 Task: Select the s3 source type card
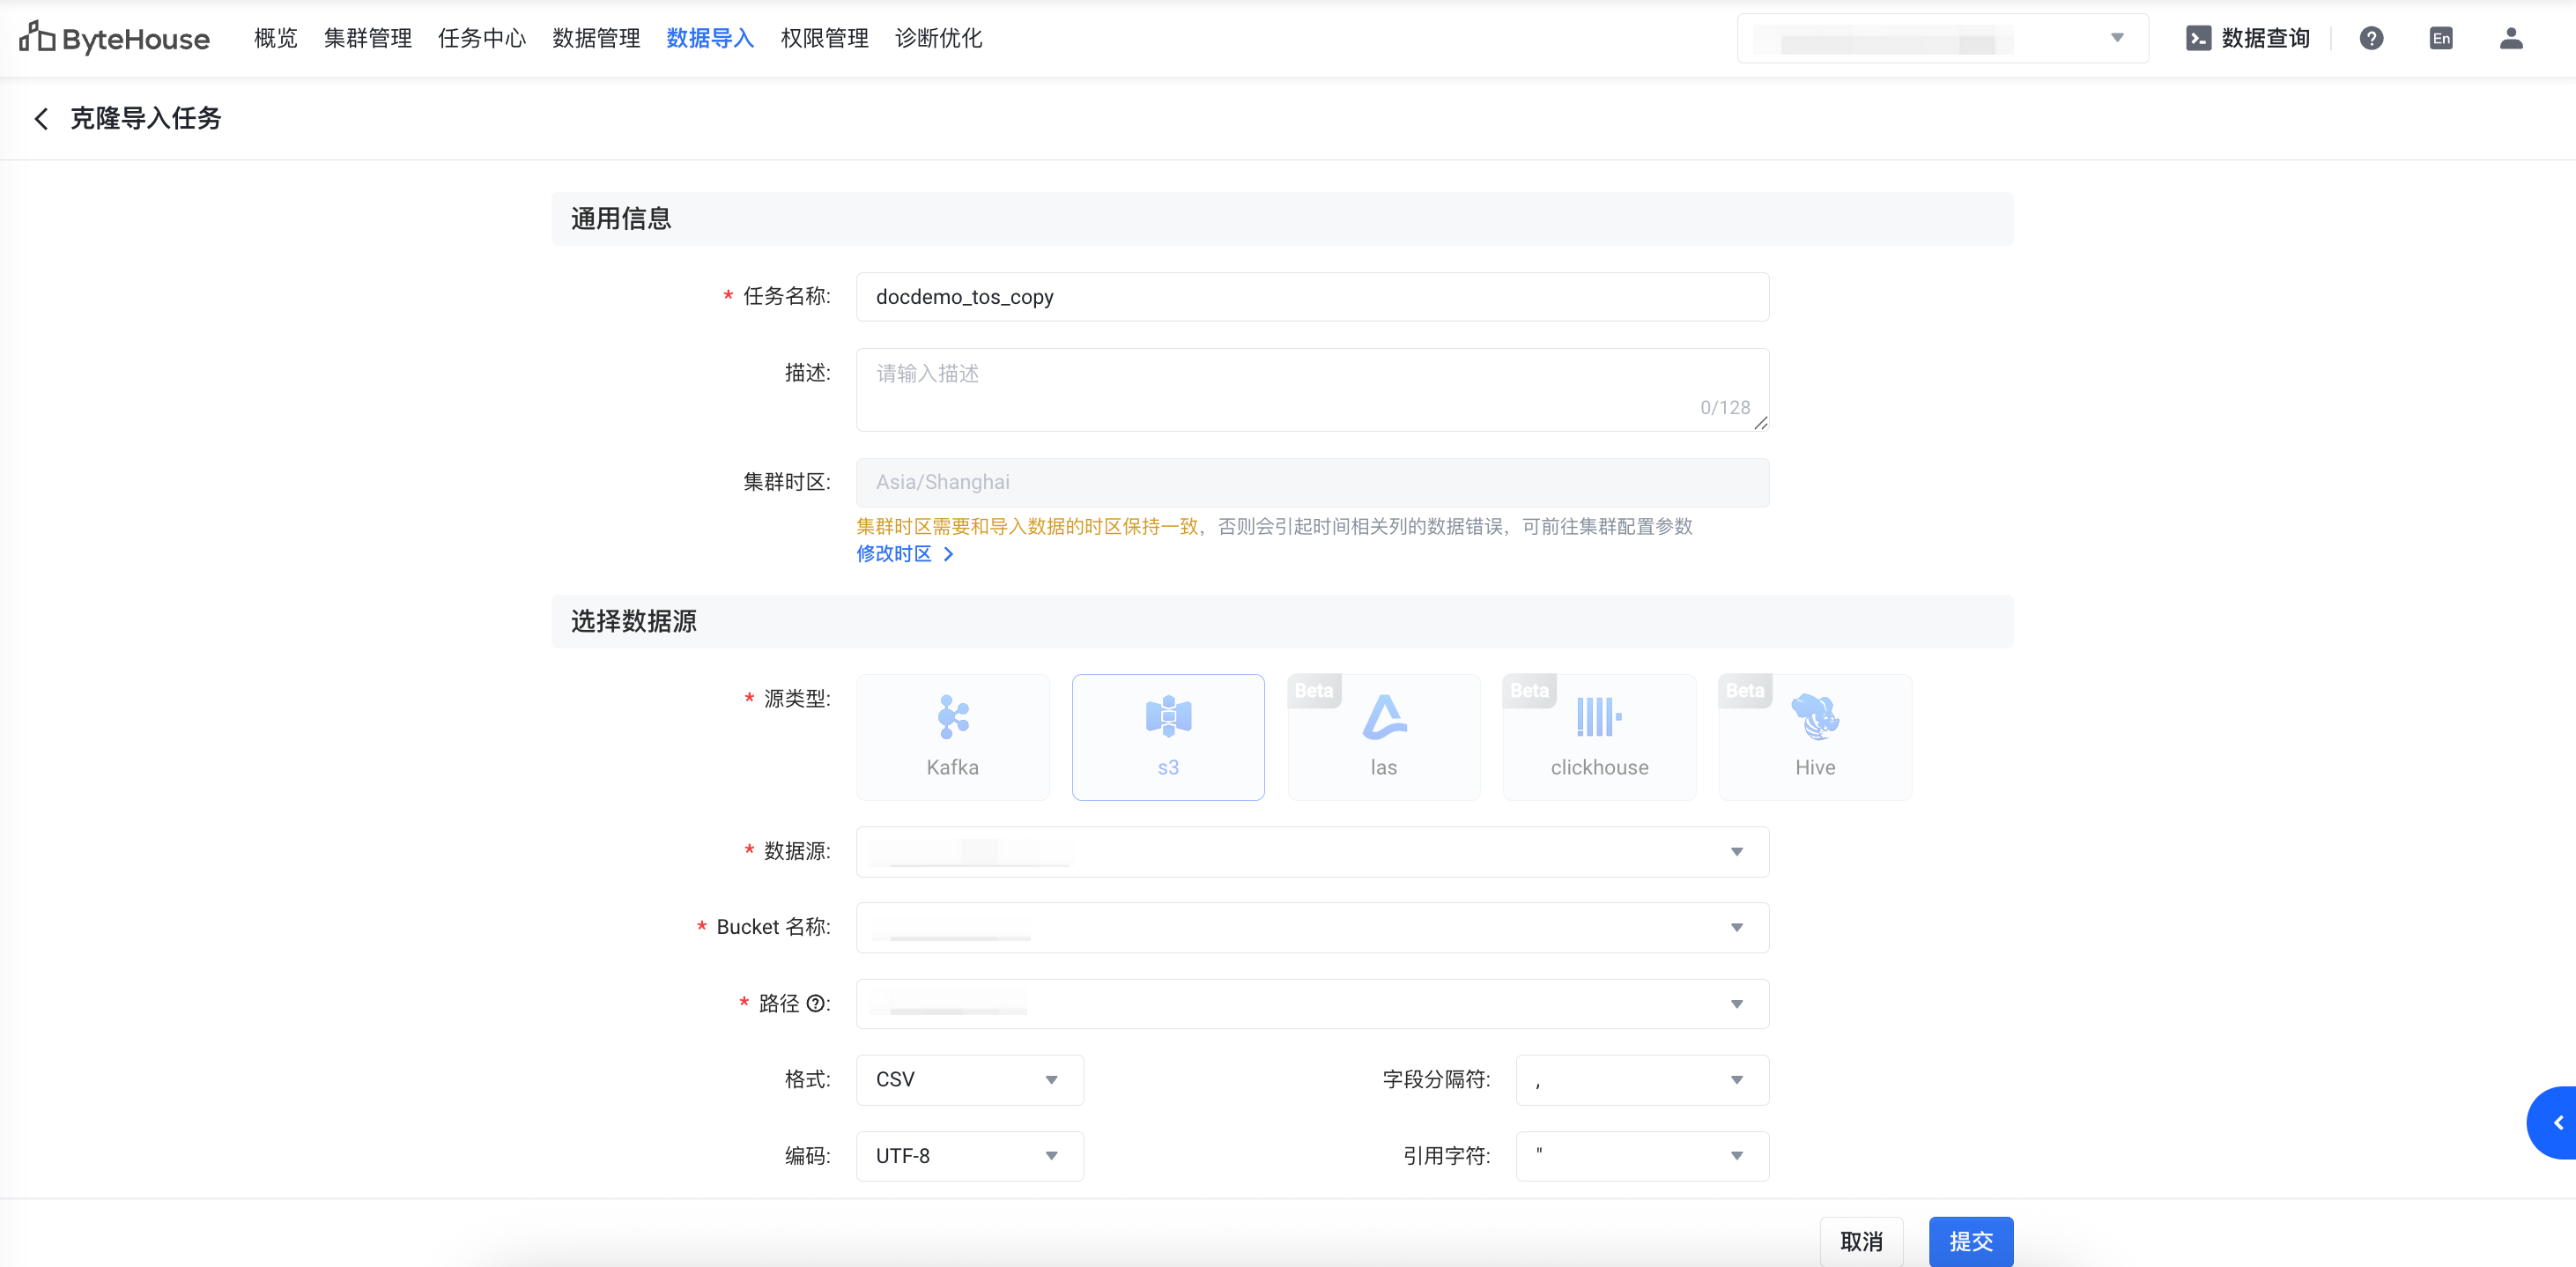coord(1167,737)
